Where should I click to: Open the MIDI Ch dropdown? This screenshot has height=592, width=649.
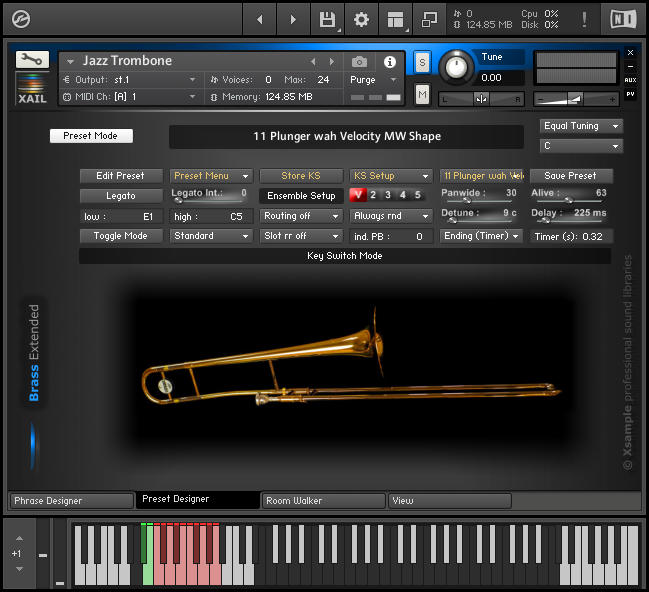(130, 97)
